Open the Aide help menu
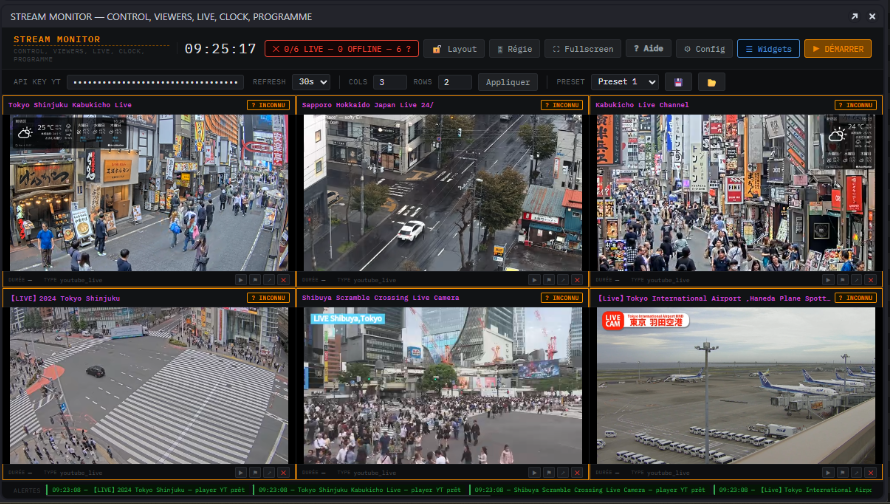The image size is (890, 504). tap(648, 49)
